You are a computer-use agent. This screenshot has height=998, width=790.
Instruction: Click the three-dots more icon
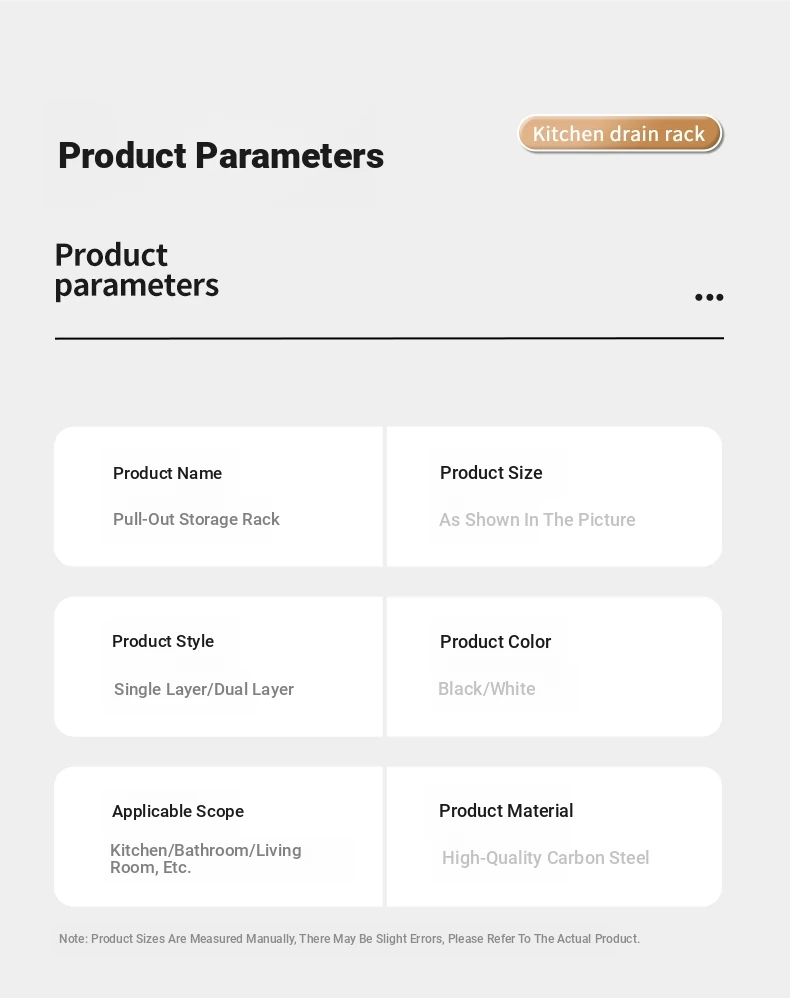point(709,297)
